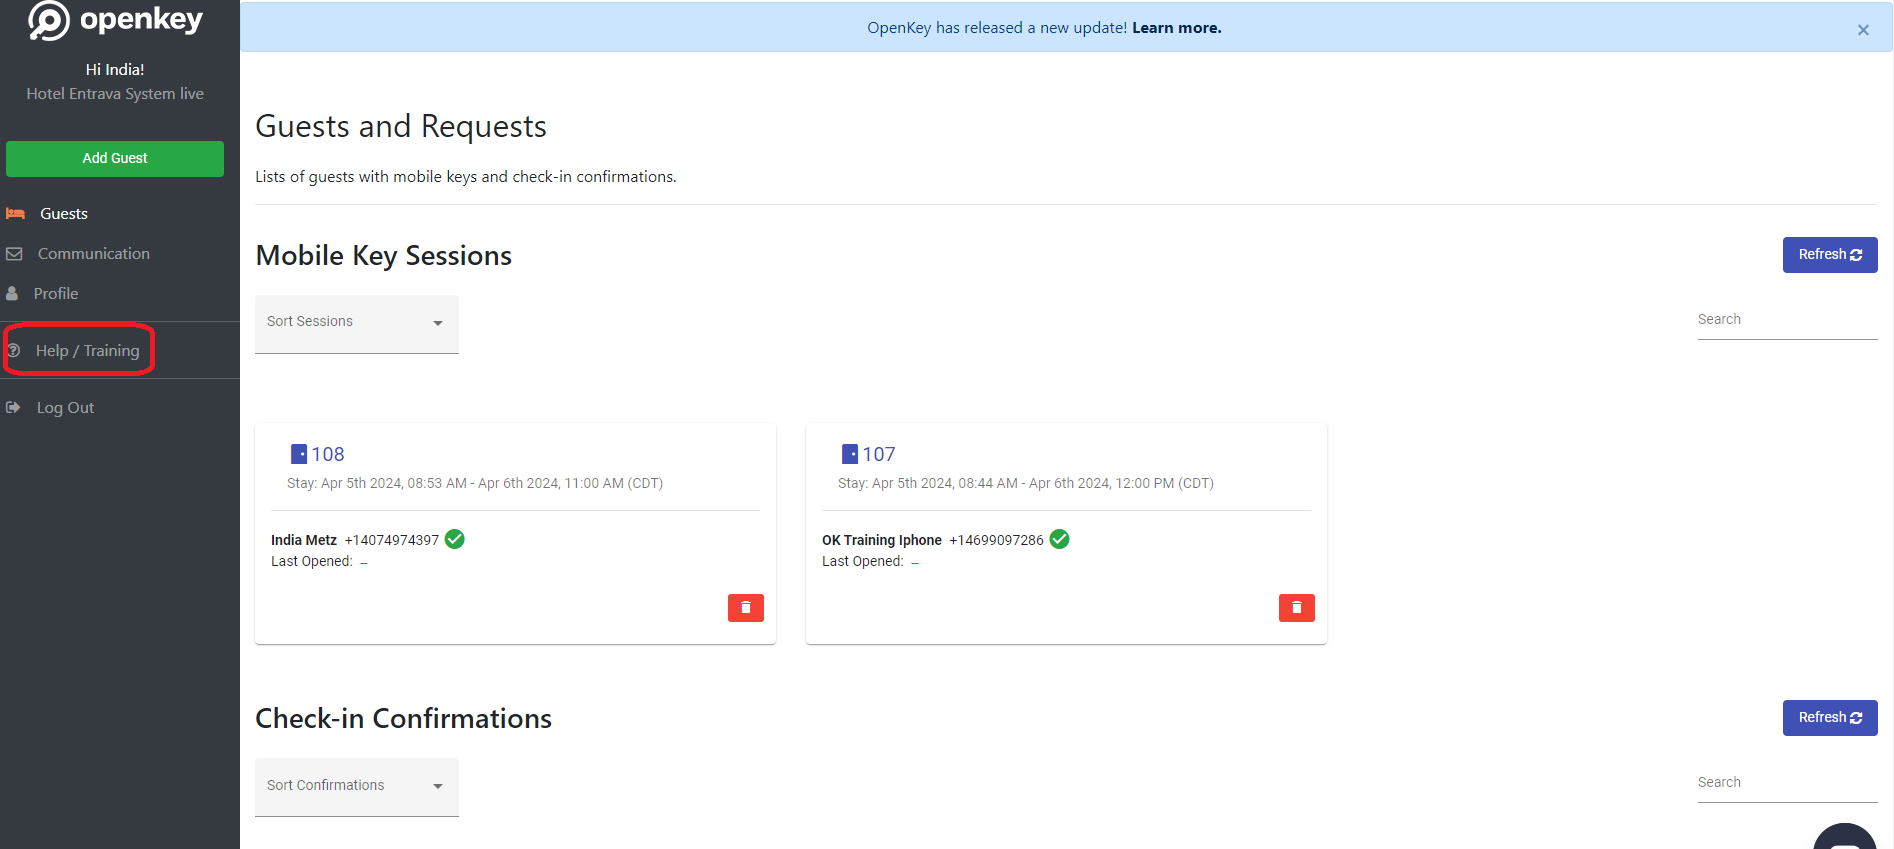
Task: Open room number 107 link
Action: [879, 454]
